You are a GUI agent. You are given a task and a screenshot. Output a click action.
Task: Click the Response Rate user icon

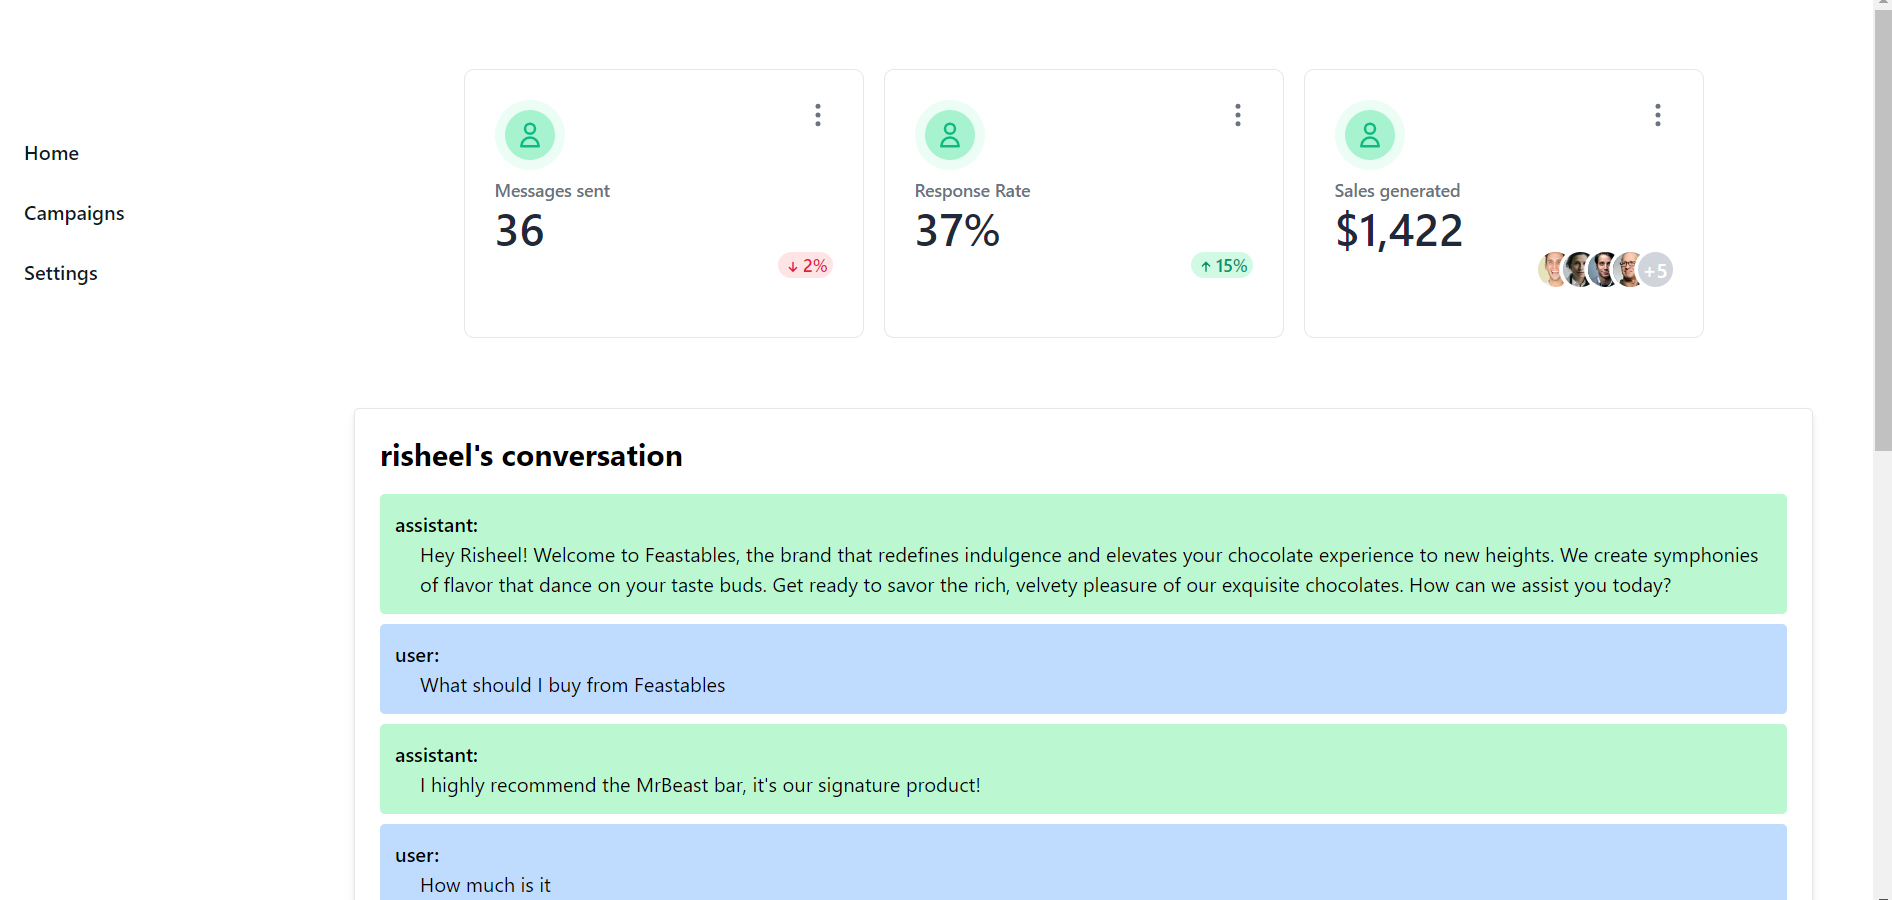pyautogui.click(x=950, y=135)
